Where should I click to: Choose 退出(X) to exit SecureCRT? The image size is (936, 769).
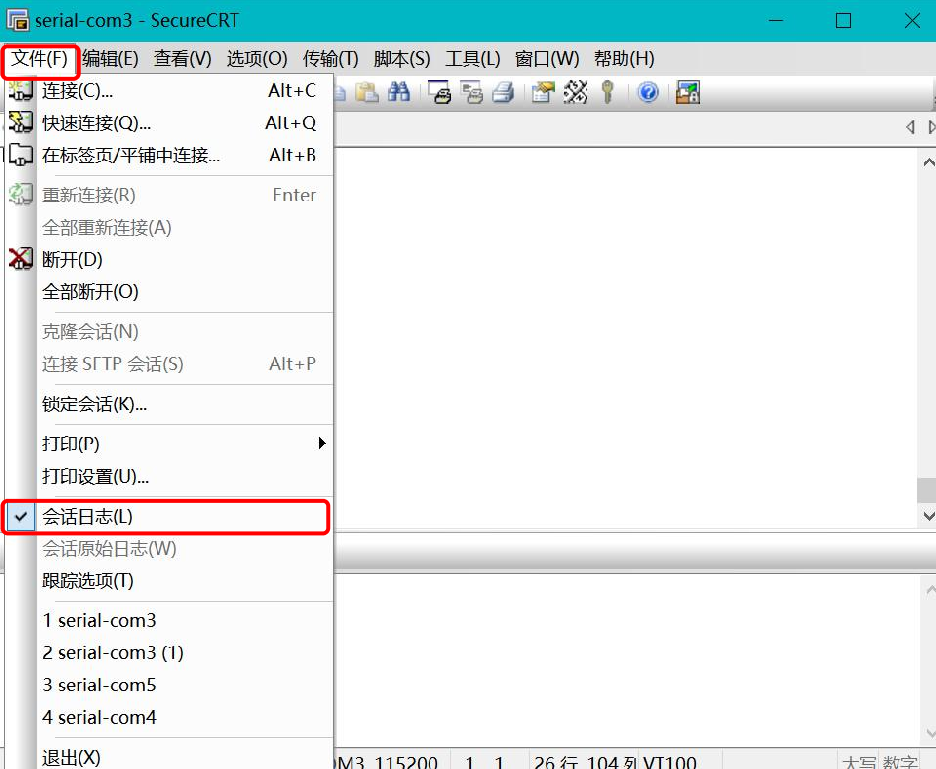point(168,757)
